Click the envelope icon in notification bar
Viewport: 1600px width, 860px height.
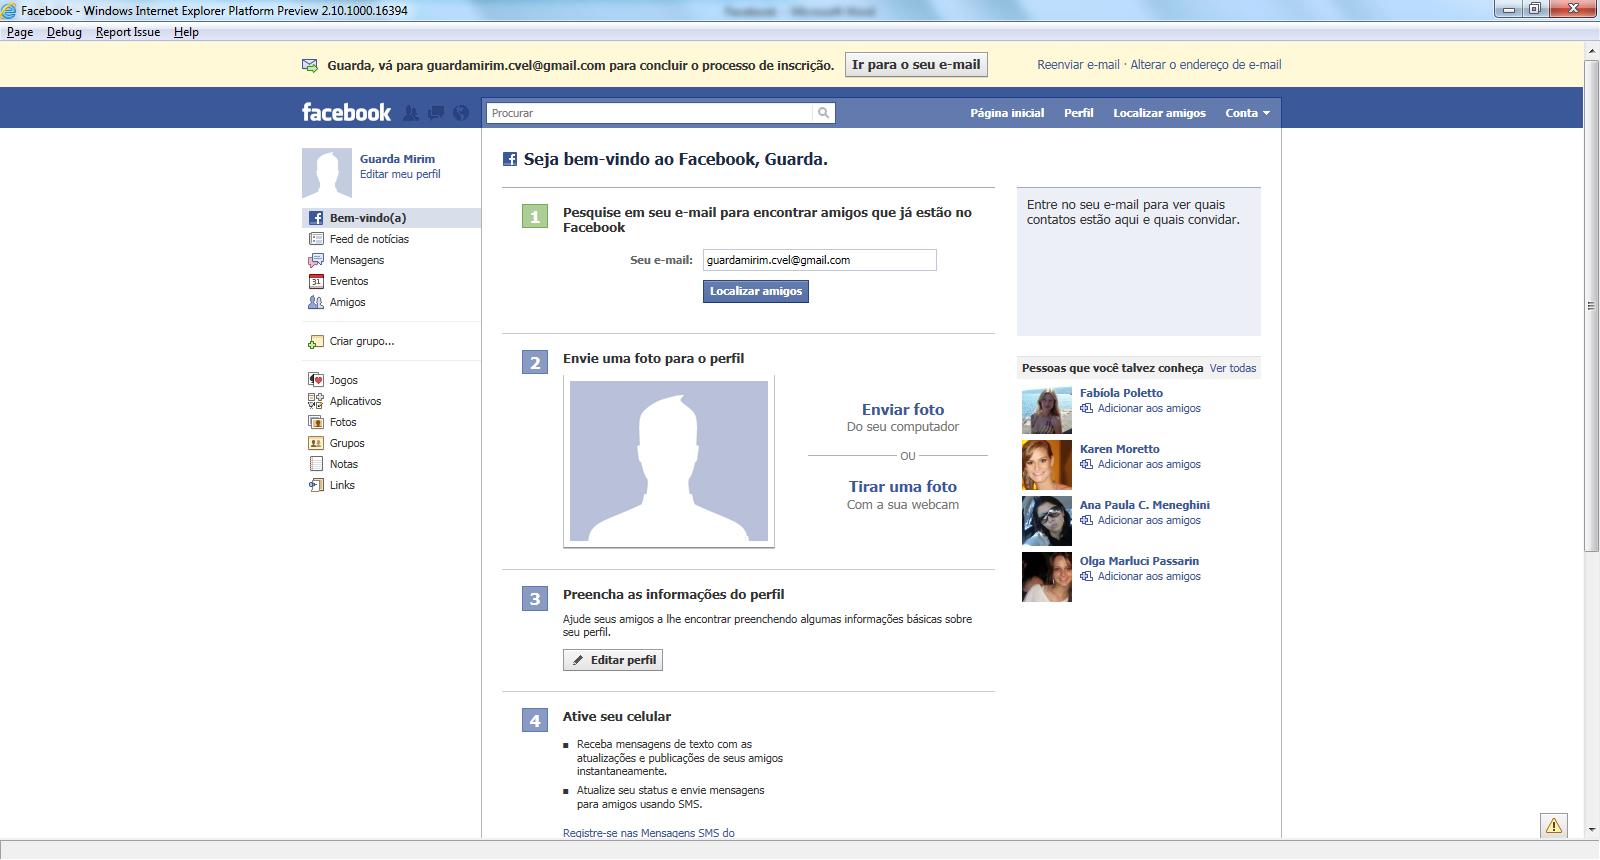(310, 65)
